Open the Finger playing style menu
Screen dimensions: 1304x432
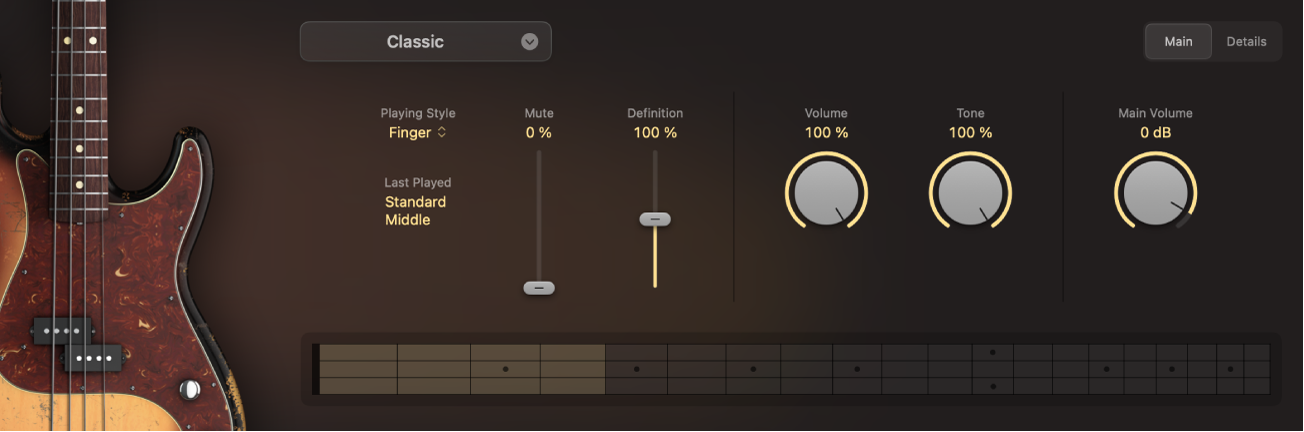[410, 133]
